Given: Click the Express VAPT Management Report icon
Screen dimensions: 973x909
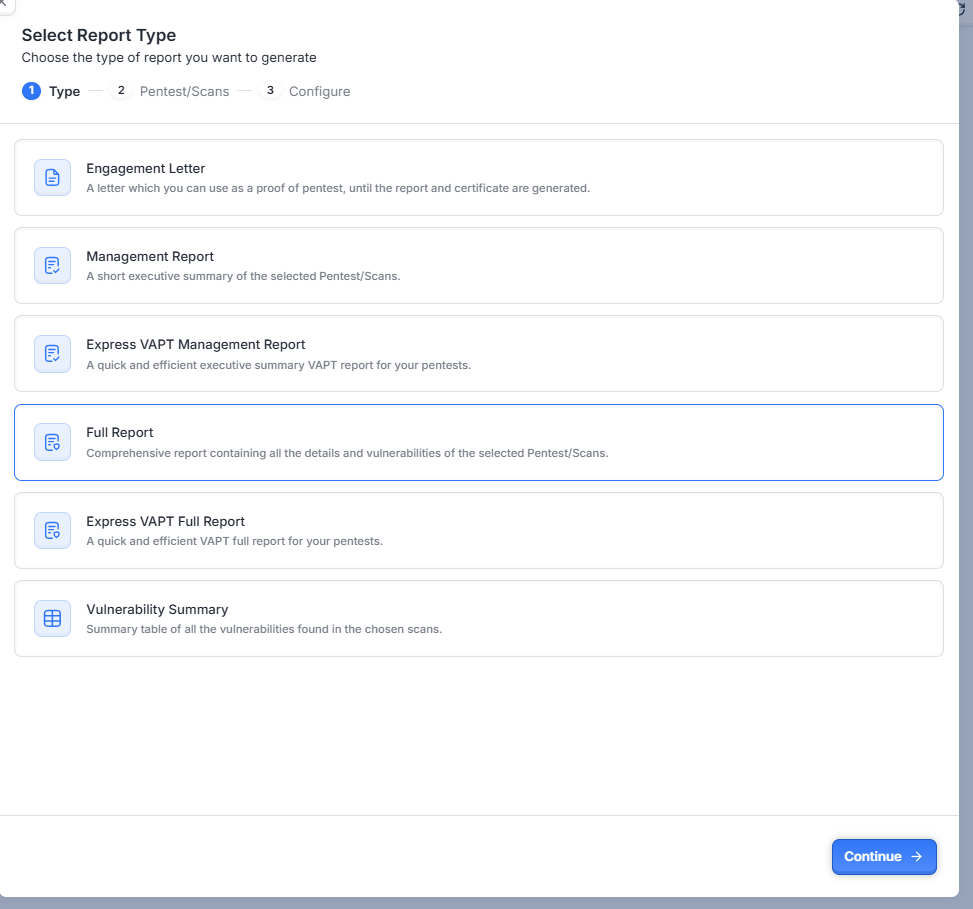Looking at the screenshot, I should coord(52,354).
